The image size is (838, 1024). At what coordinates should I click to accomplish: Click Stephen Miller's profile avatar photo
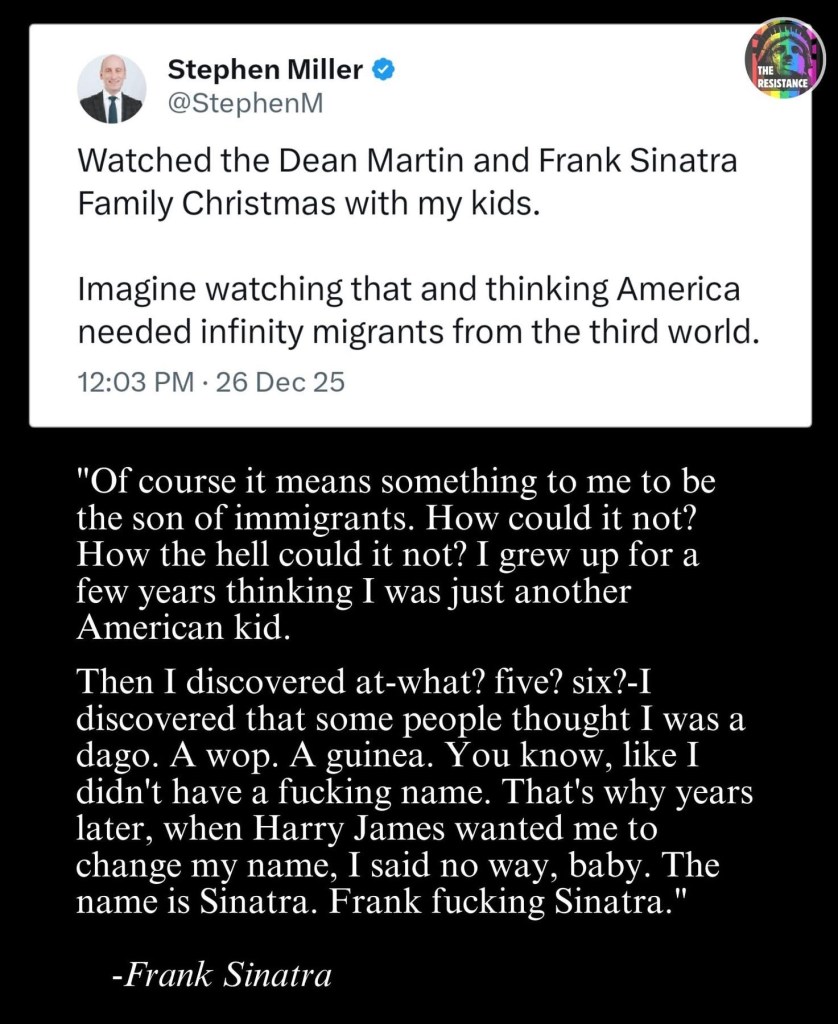tap(110, 89)
